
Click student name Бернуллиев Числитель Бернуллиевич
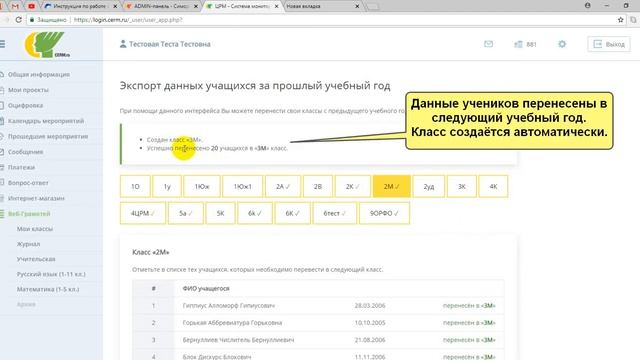[x=238, y=340]
